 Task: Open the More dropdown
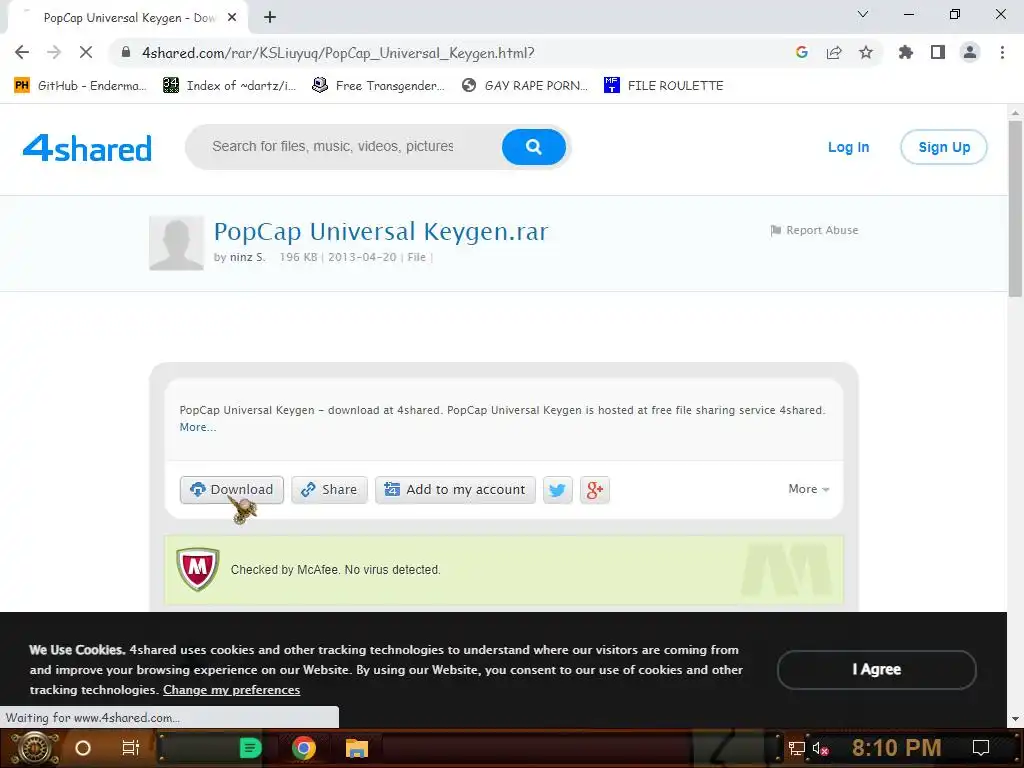click(808, 489)
